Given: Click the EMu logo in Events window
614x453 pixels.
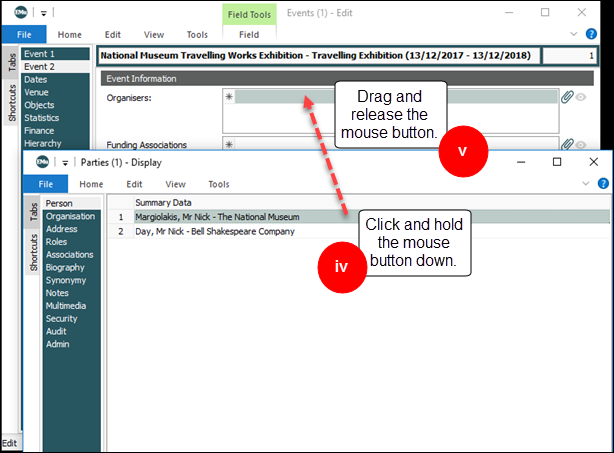Looking at the screenshot, I should (18, 13).
